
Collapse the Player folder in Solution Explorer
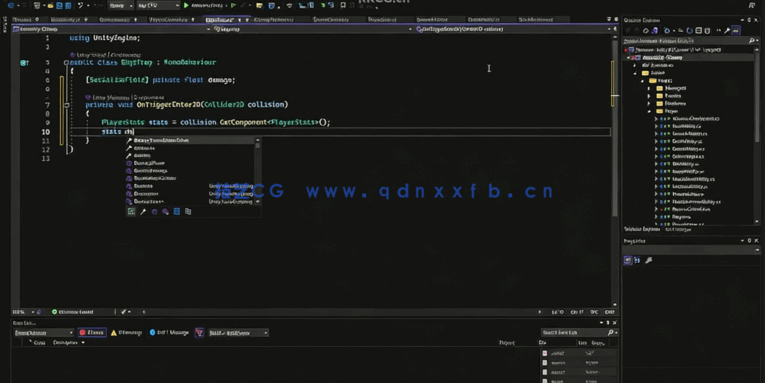point(649,111)
